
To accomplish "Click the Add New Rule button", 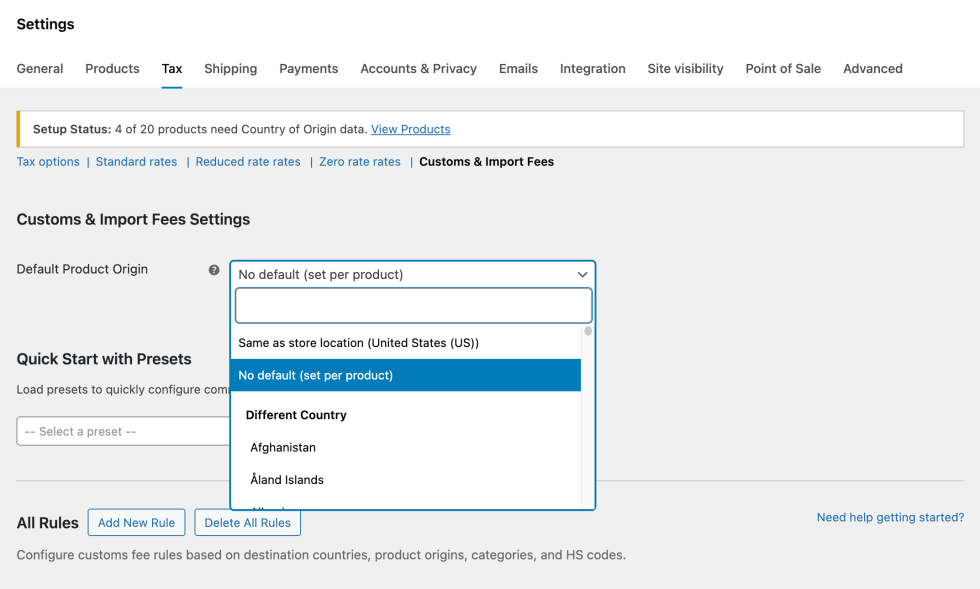I will [136, 523].
